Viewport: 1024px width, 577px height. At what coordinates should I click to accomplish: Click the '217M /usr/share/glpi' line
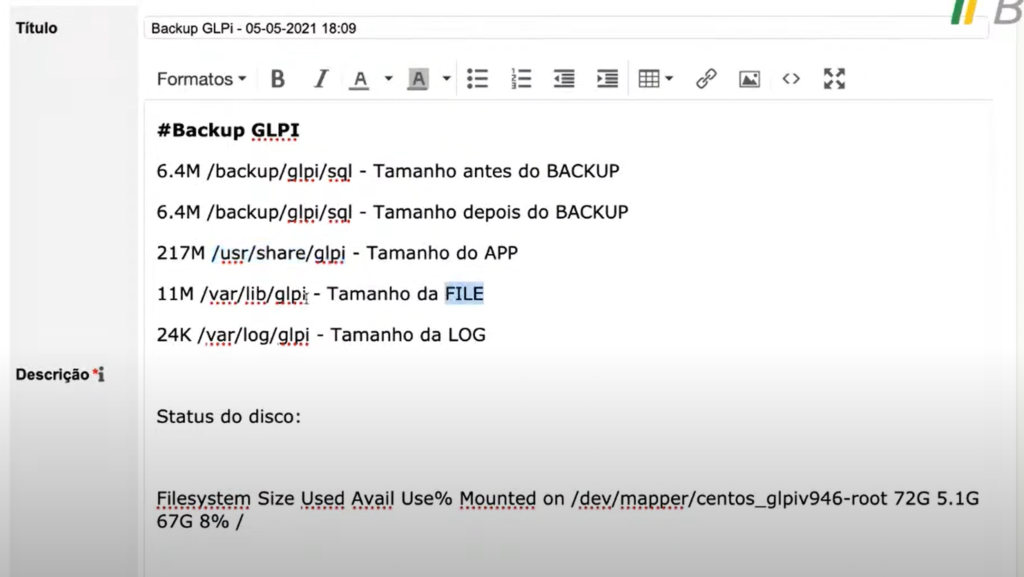pos(337,253)
